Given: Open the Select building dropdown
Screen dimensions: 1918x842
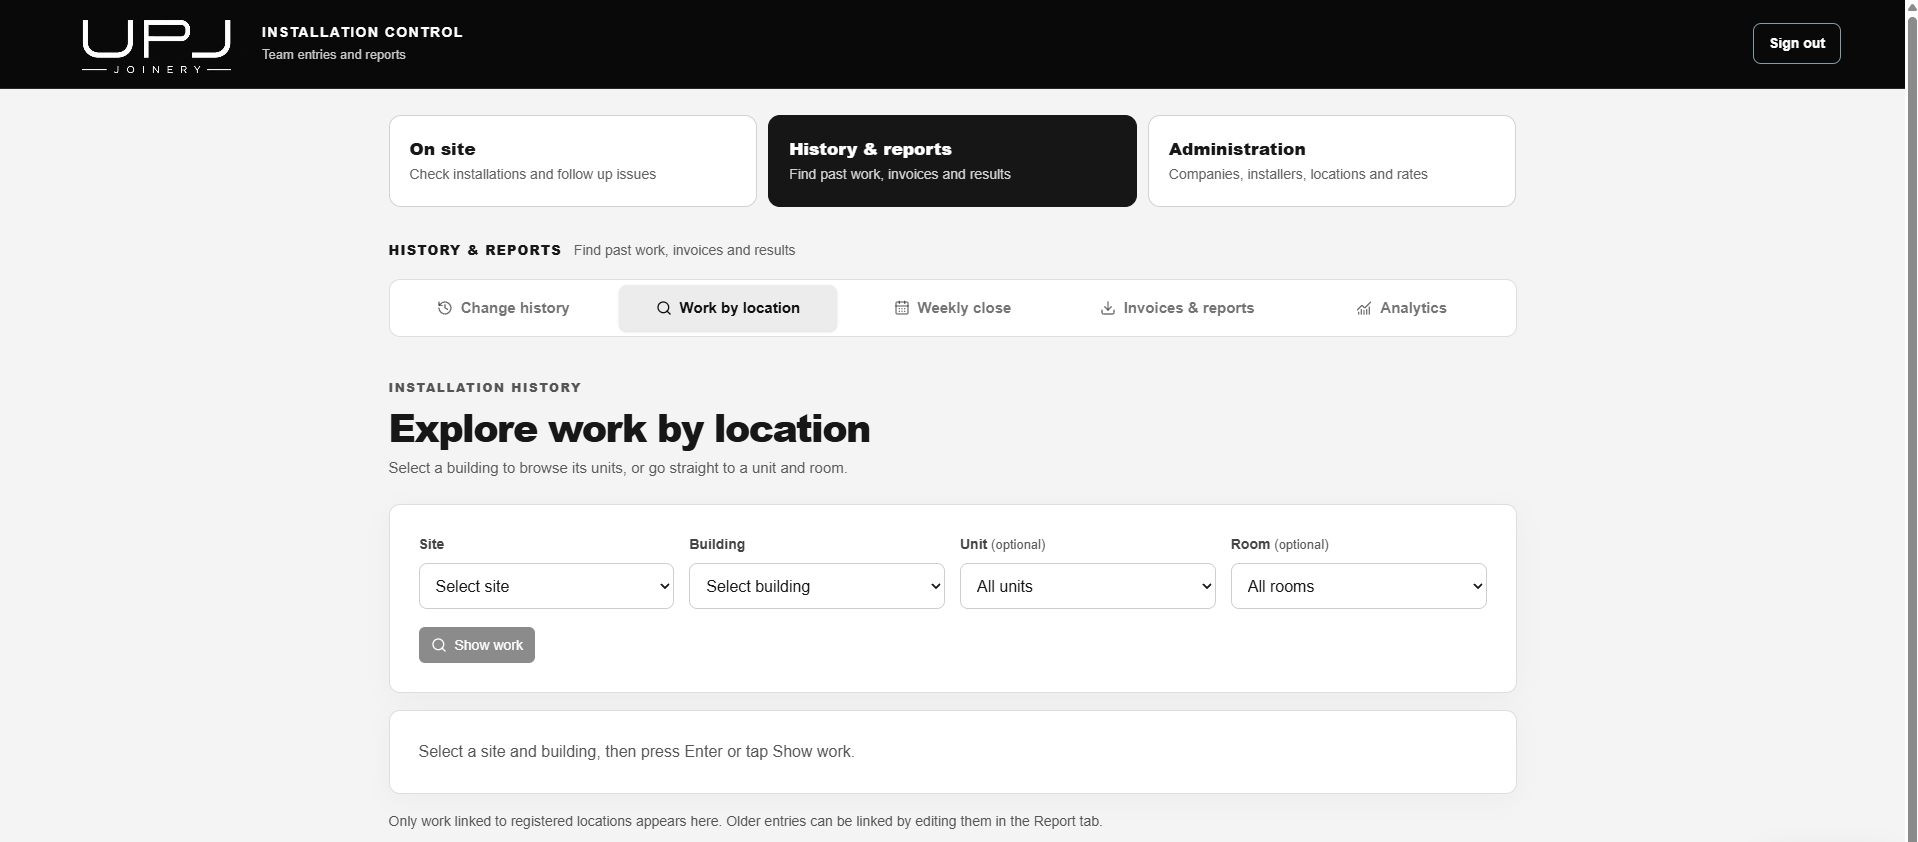Looking at the screenshot, I should tap(817, 586).
